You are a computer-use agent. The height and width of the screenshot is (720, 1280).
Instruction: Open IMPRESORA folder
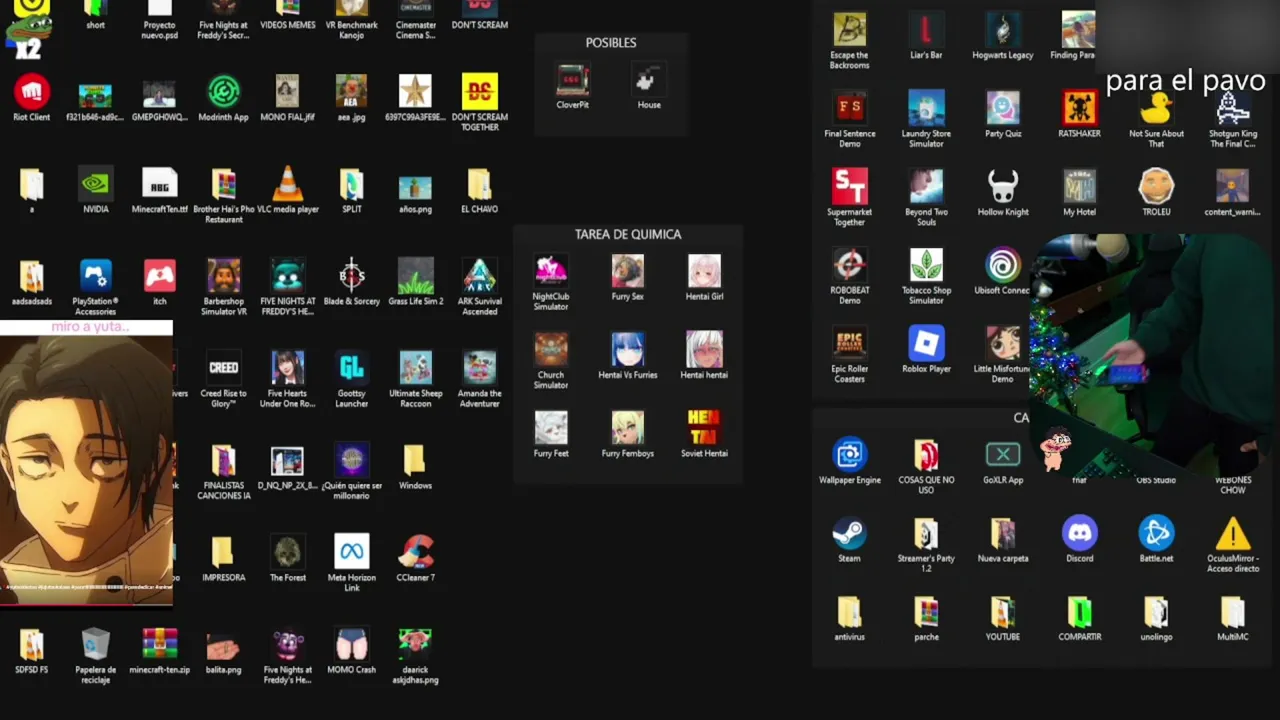[223, 552]
